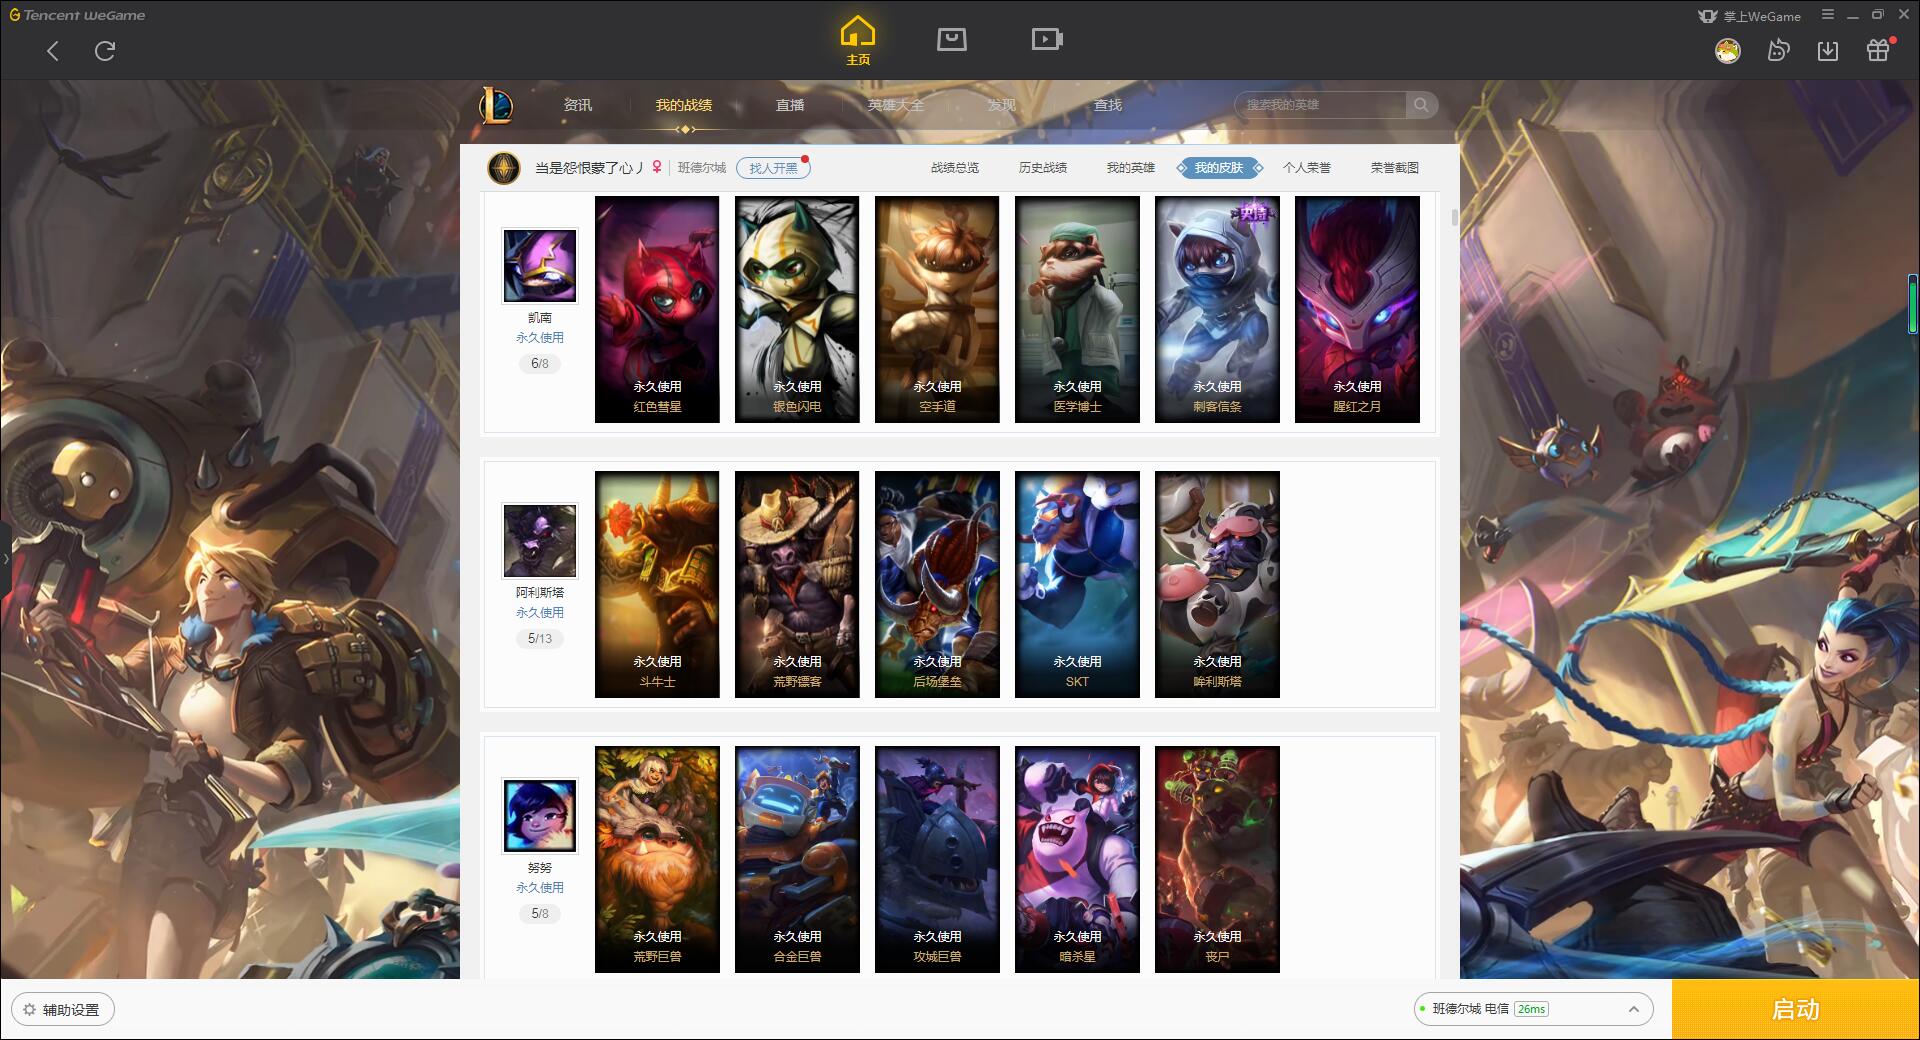Open the user avatar in the top right
The width and height of the screenshot is (1920, 1040).
(x=1727, y=50)
